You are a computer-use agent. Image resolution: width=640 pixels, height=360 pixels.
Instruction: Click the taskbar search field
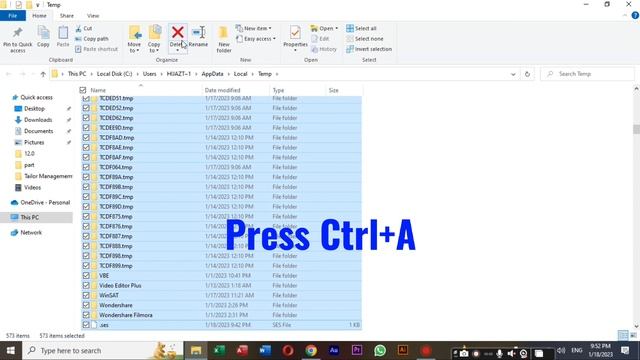click(102, 350)
